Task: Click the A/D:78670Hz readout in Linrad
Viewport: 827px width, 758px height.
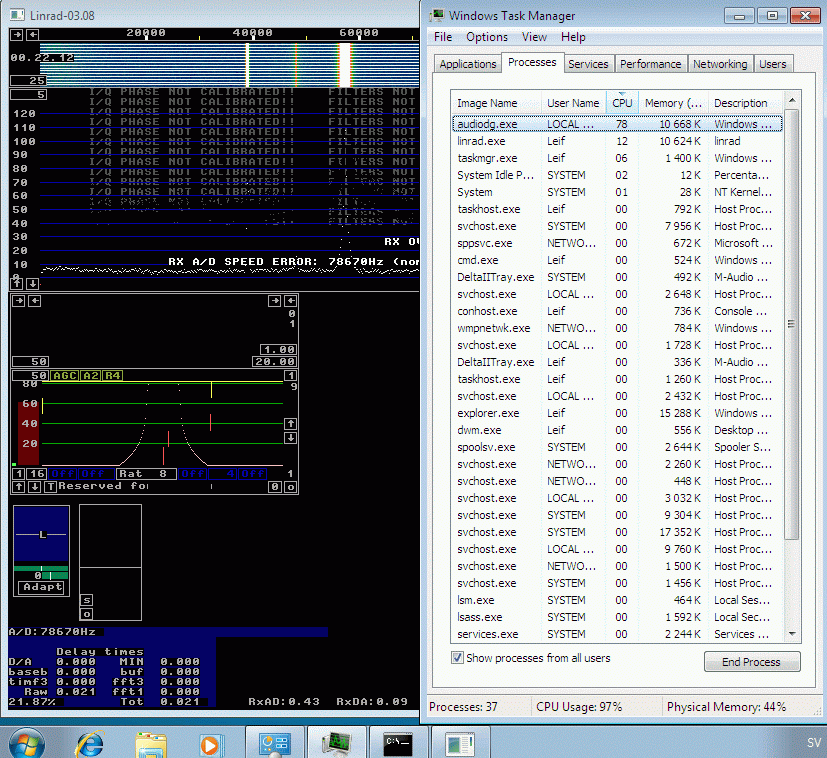Action: click(52, 631)
